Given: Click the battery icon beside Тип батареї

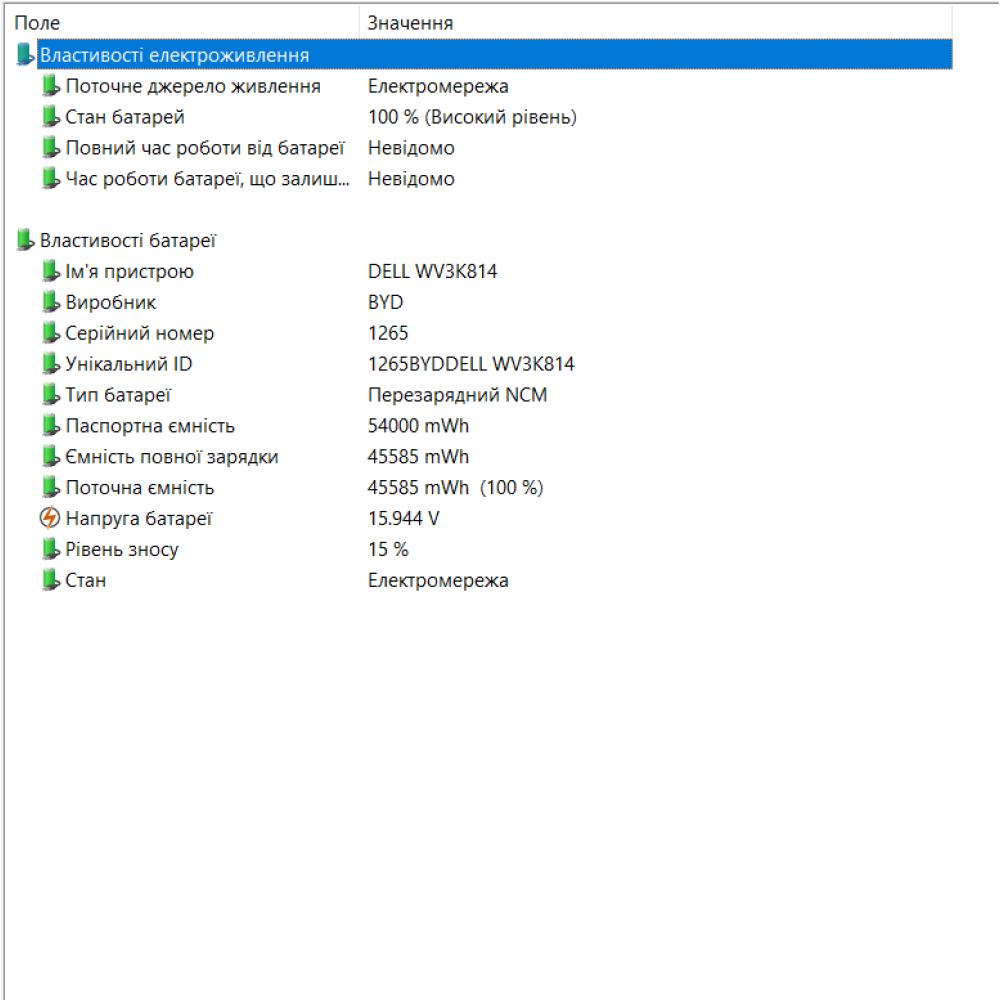Looking at the screenshot, I should (51, 394).
